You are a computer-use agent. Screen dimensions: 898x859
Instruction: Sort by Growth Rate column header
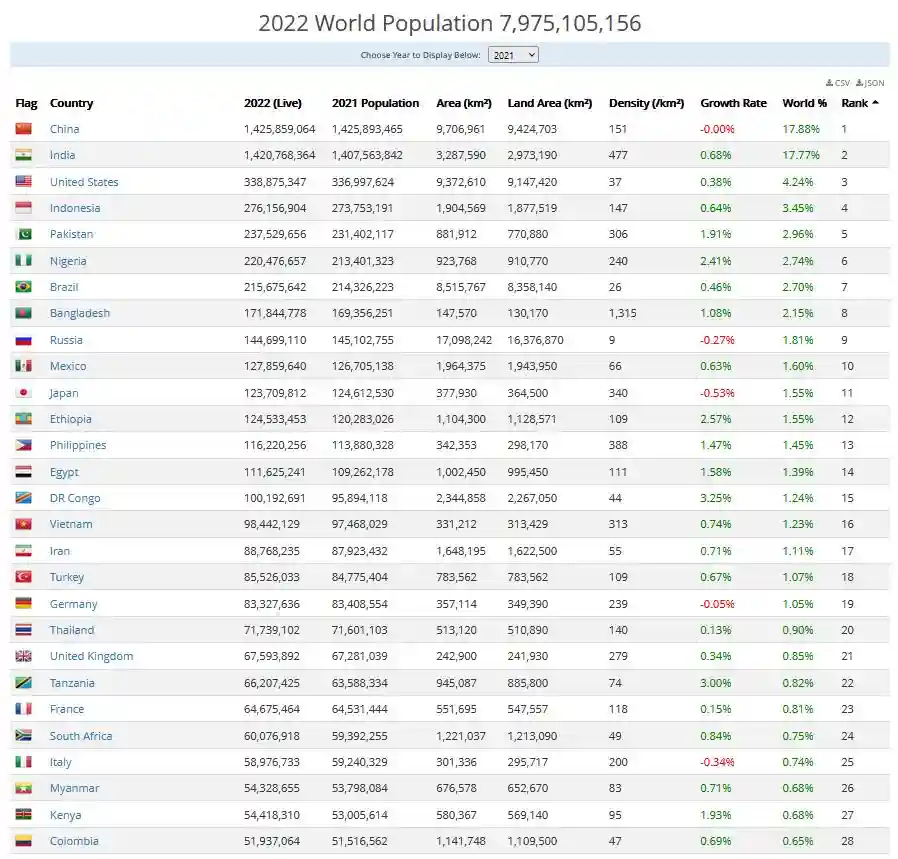[x=733, y=103]
